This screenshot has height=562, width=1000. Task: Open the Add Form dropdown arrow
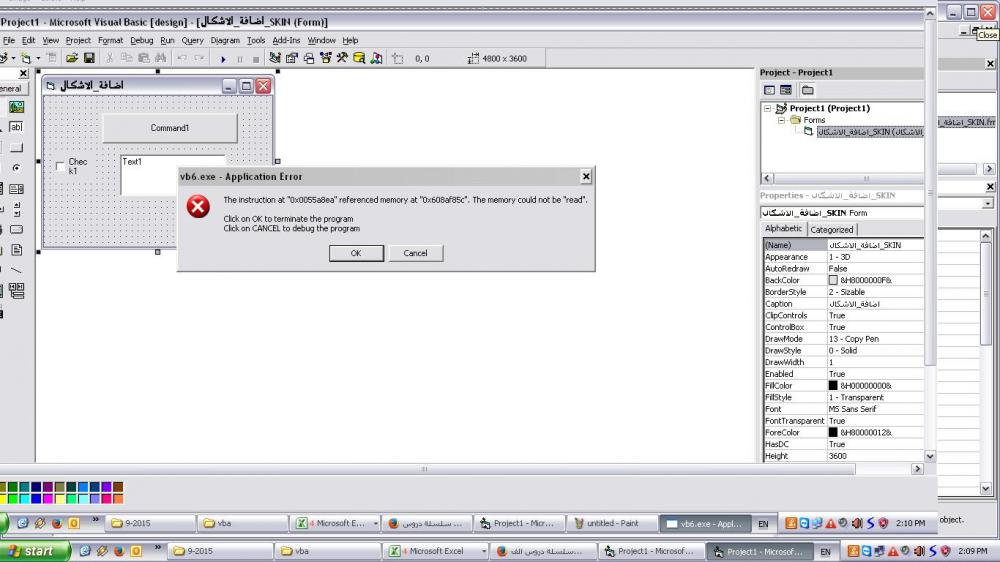click(x=38, y=58)
